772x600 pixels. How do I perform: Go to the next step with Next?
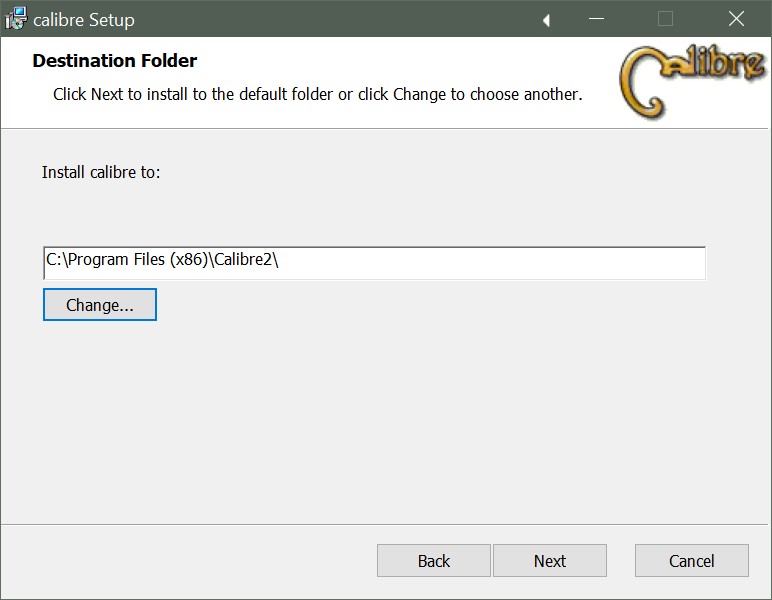click(x=549, y=561)
